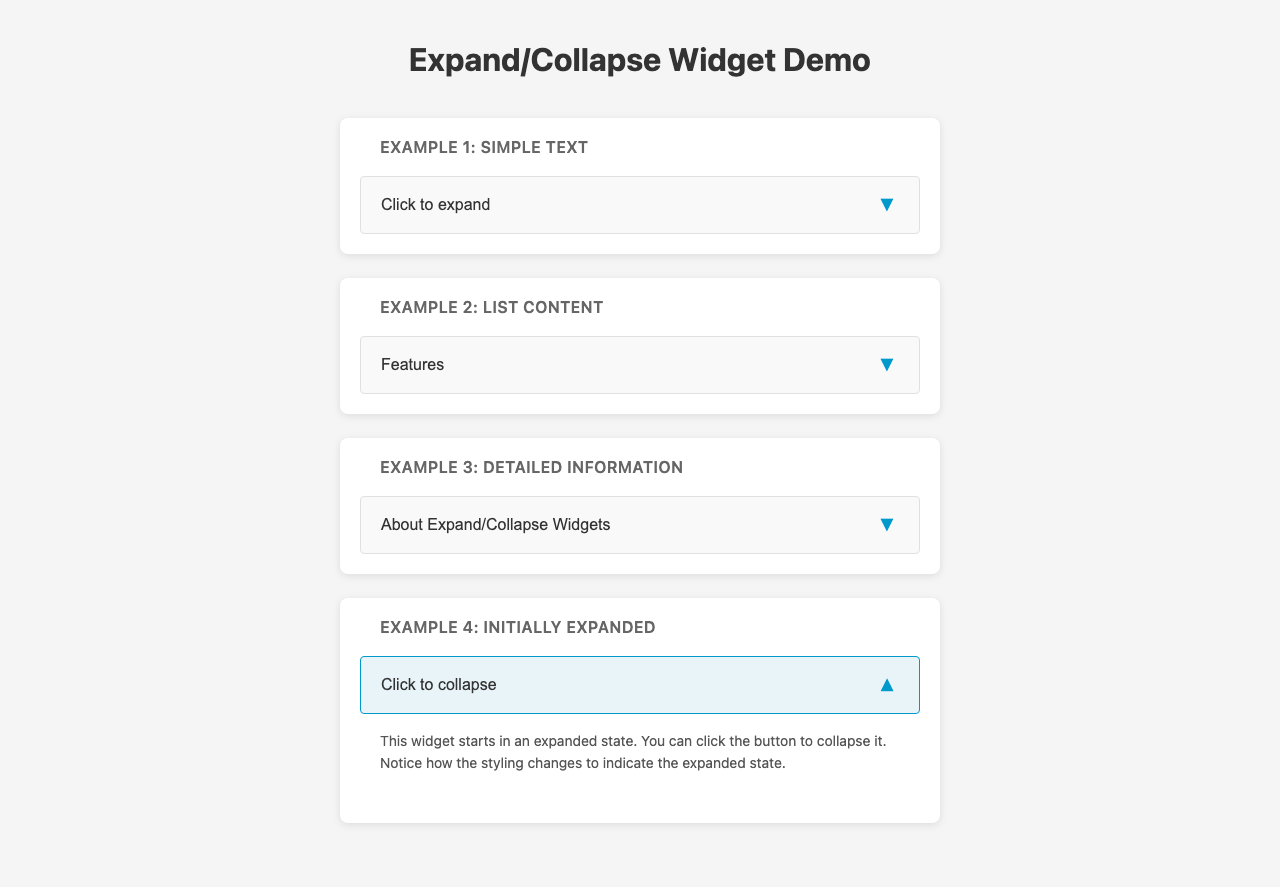Select the "Example 2: List Content" heading
The width and height of the screenshot is (1280, 887).
point(491,308)
